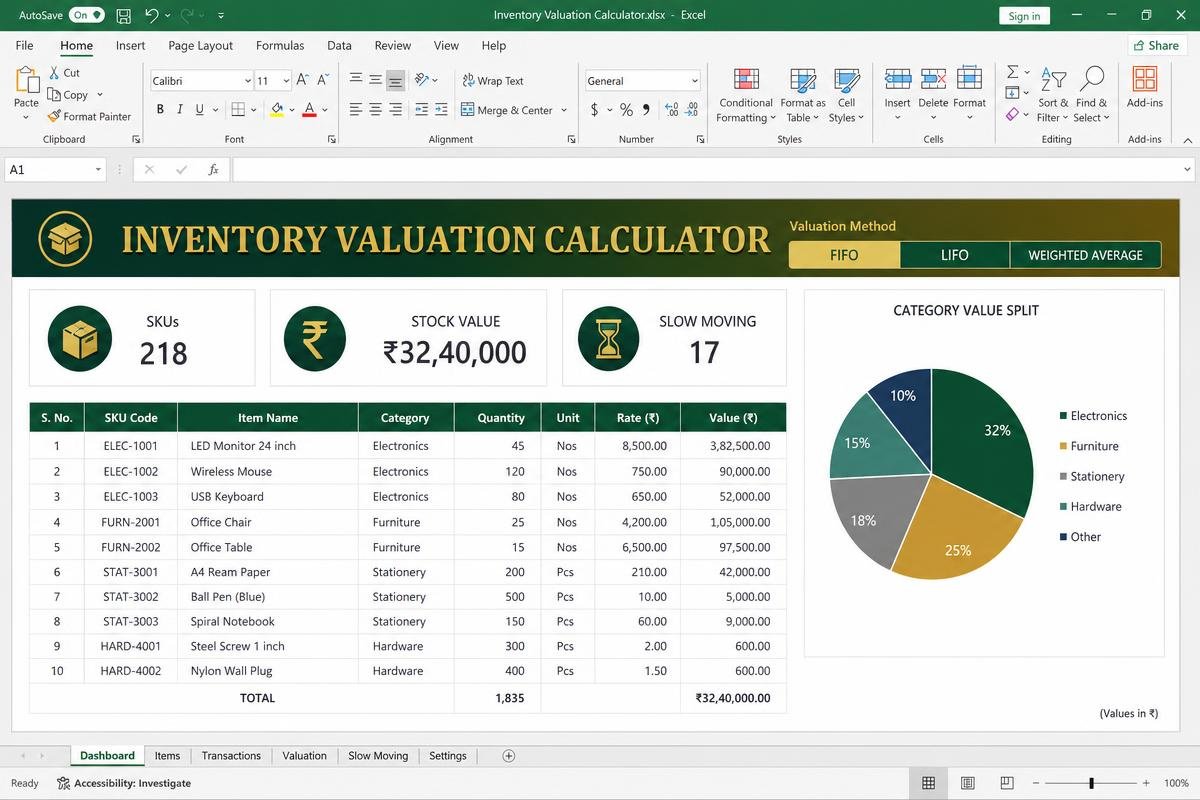Click the Delete cells icon
Image resolution: width=1200 pixels, height=800 pixels.
933,79
